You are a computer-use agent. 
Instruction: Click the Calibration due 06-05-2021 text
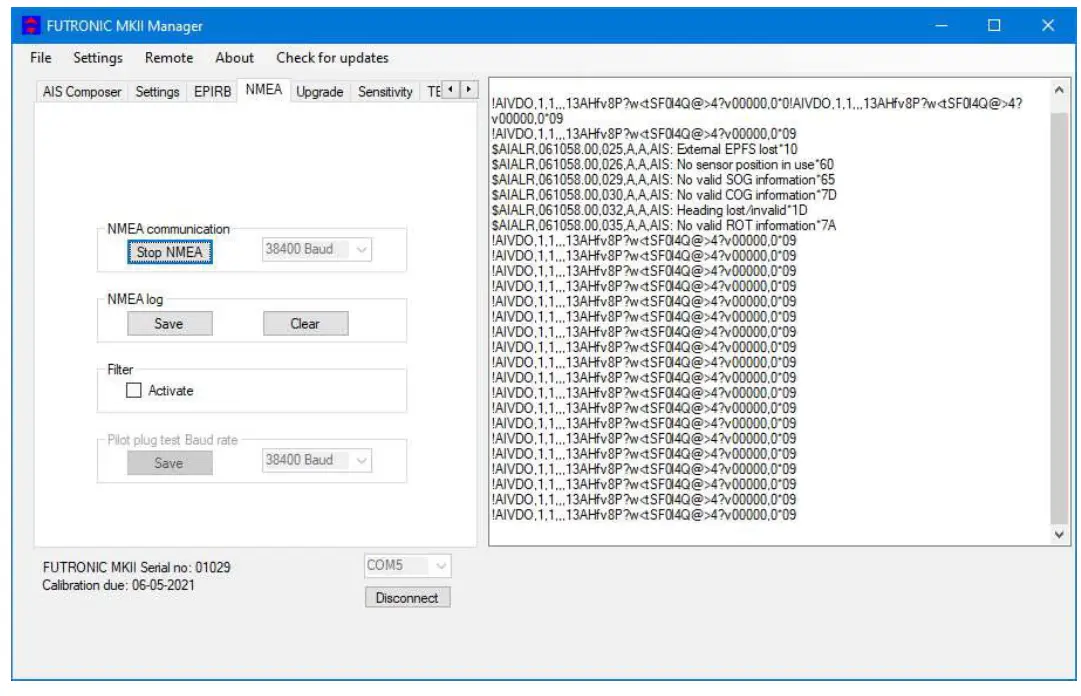(x=119, y=585)
